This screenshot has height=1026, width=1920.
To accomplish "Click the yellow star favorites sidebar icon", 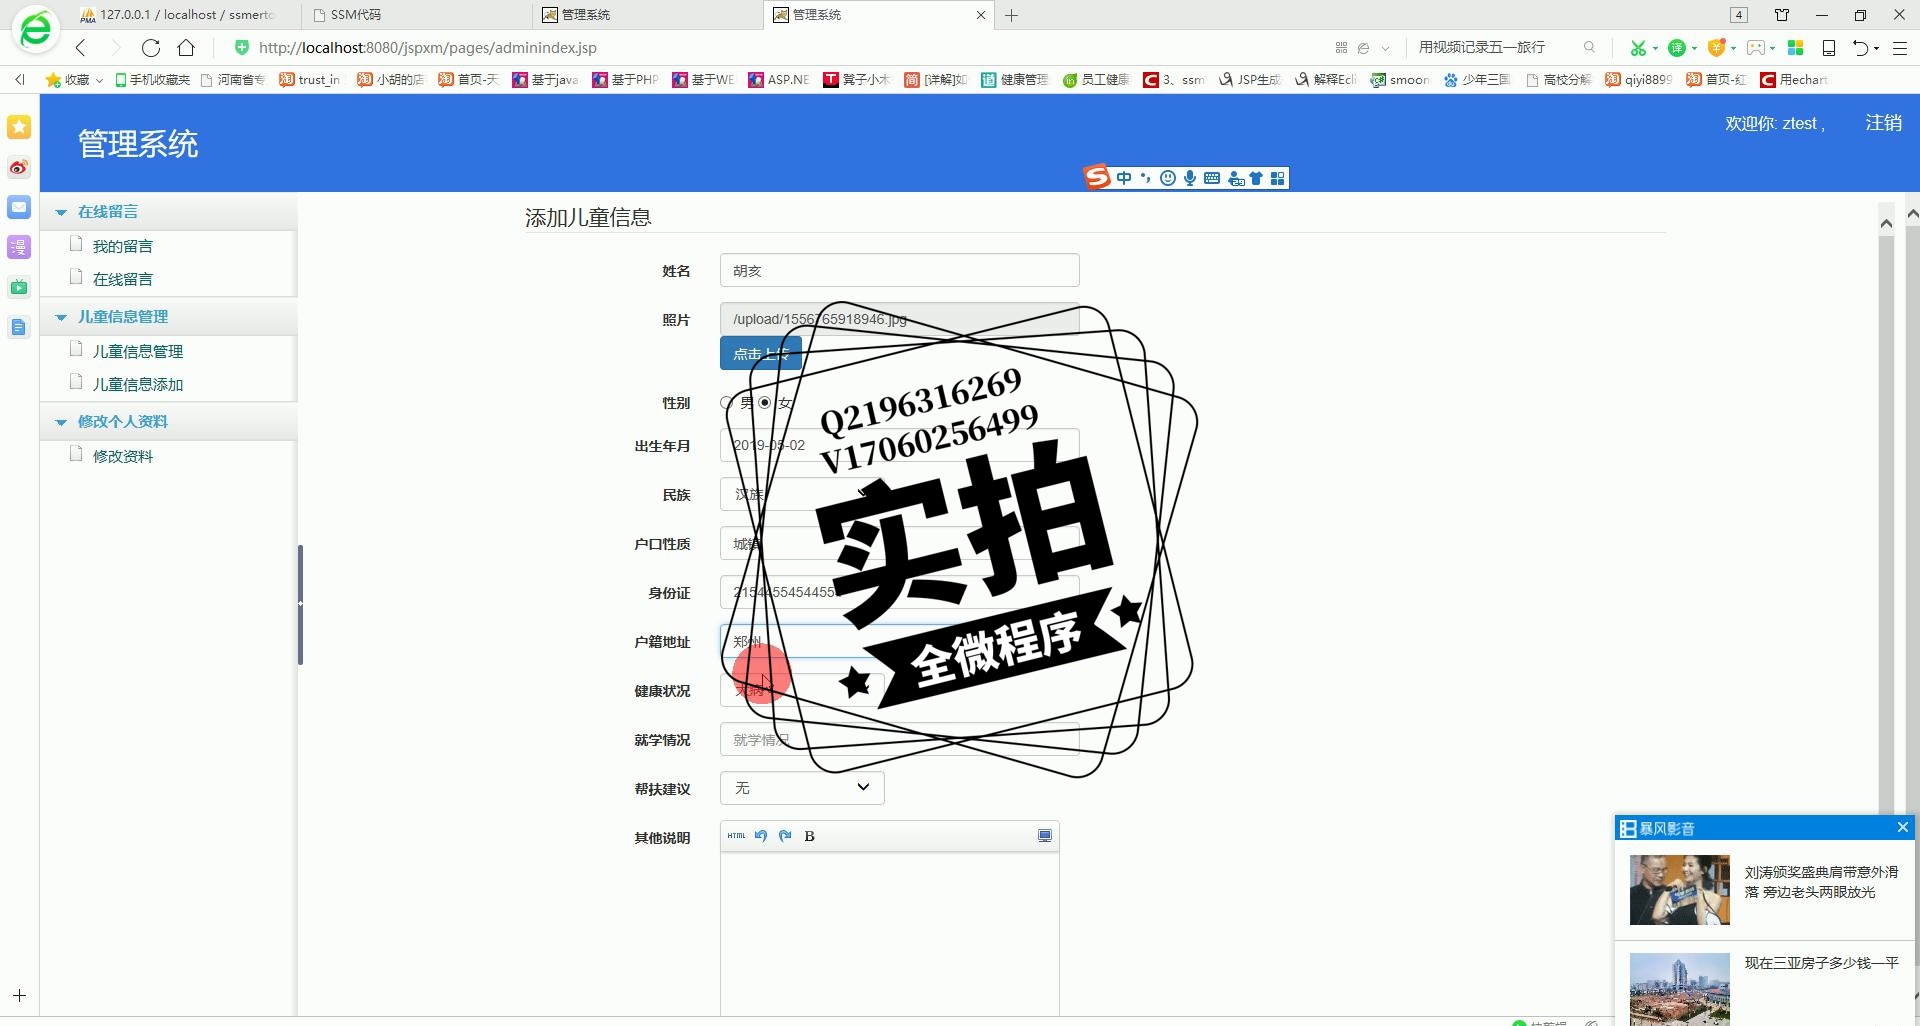I will pyautogui.click(x=19, y=127).
